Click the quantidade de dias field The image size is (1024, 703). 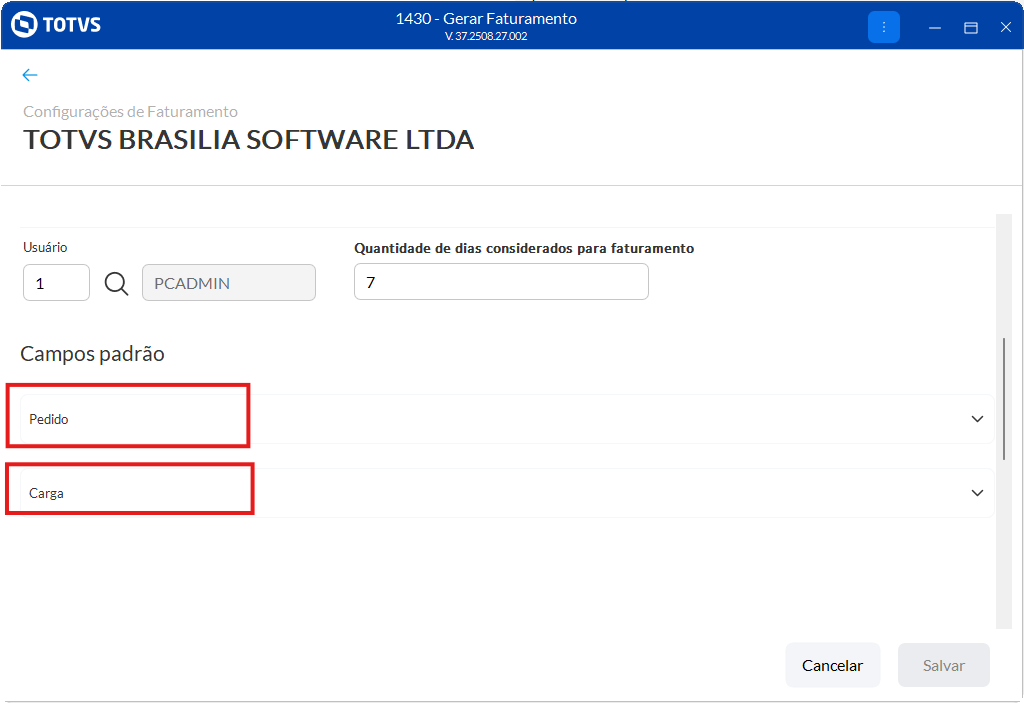500,282
